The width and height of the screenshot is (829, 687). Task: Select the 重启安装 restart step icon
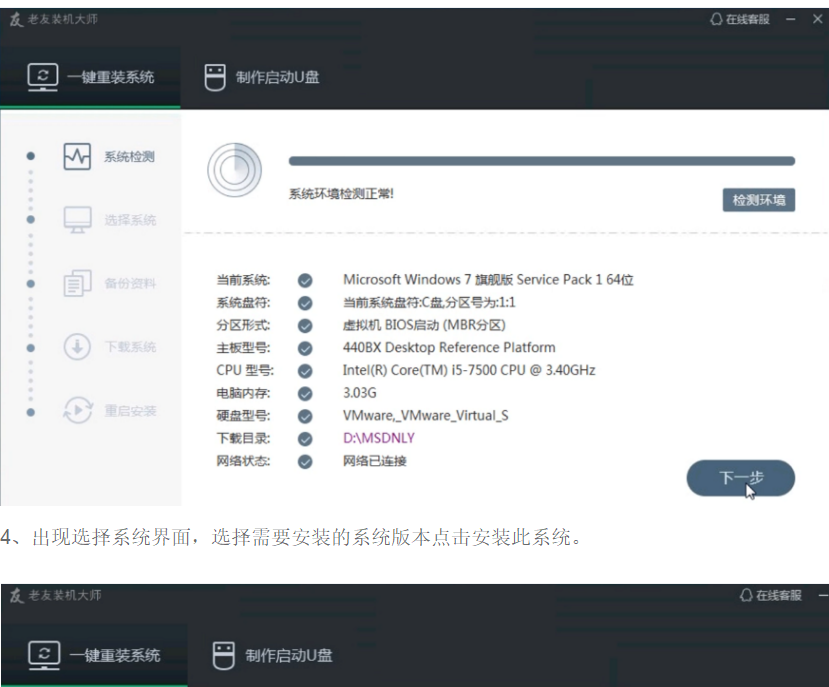click(x=77, y=410)
